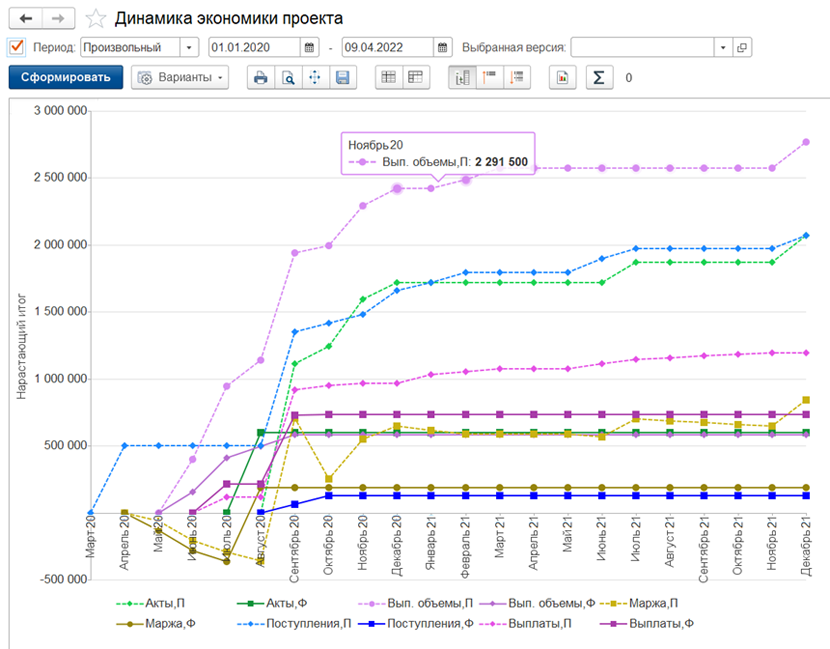Click the end date field 09.04.2022
The image size is (830, 649).
tap(388, 47)
